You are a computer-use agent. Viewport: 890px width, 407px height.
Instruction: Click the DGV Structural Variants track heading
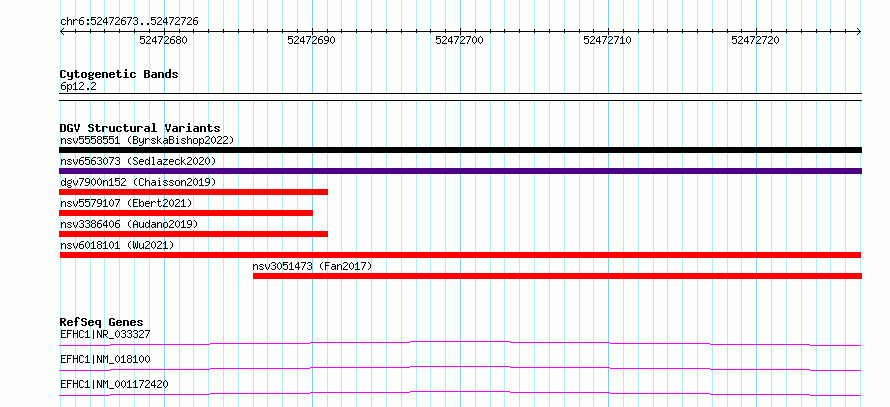(x=140, y=128)
